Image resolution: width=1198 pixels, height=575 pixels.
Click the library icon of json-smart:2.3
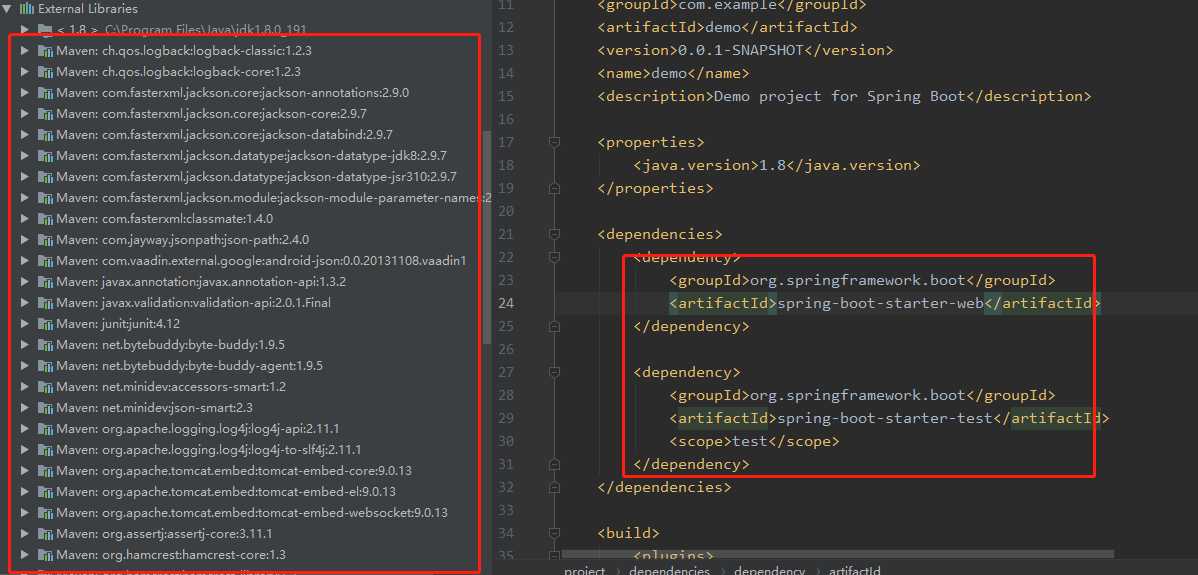tap(46, 408)
